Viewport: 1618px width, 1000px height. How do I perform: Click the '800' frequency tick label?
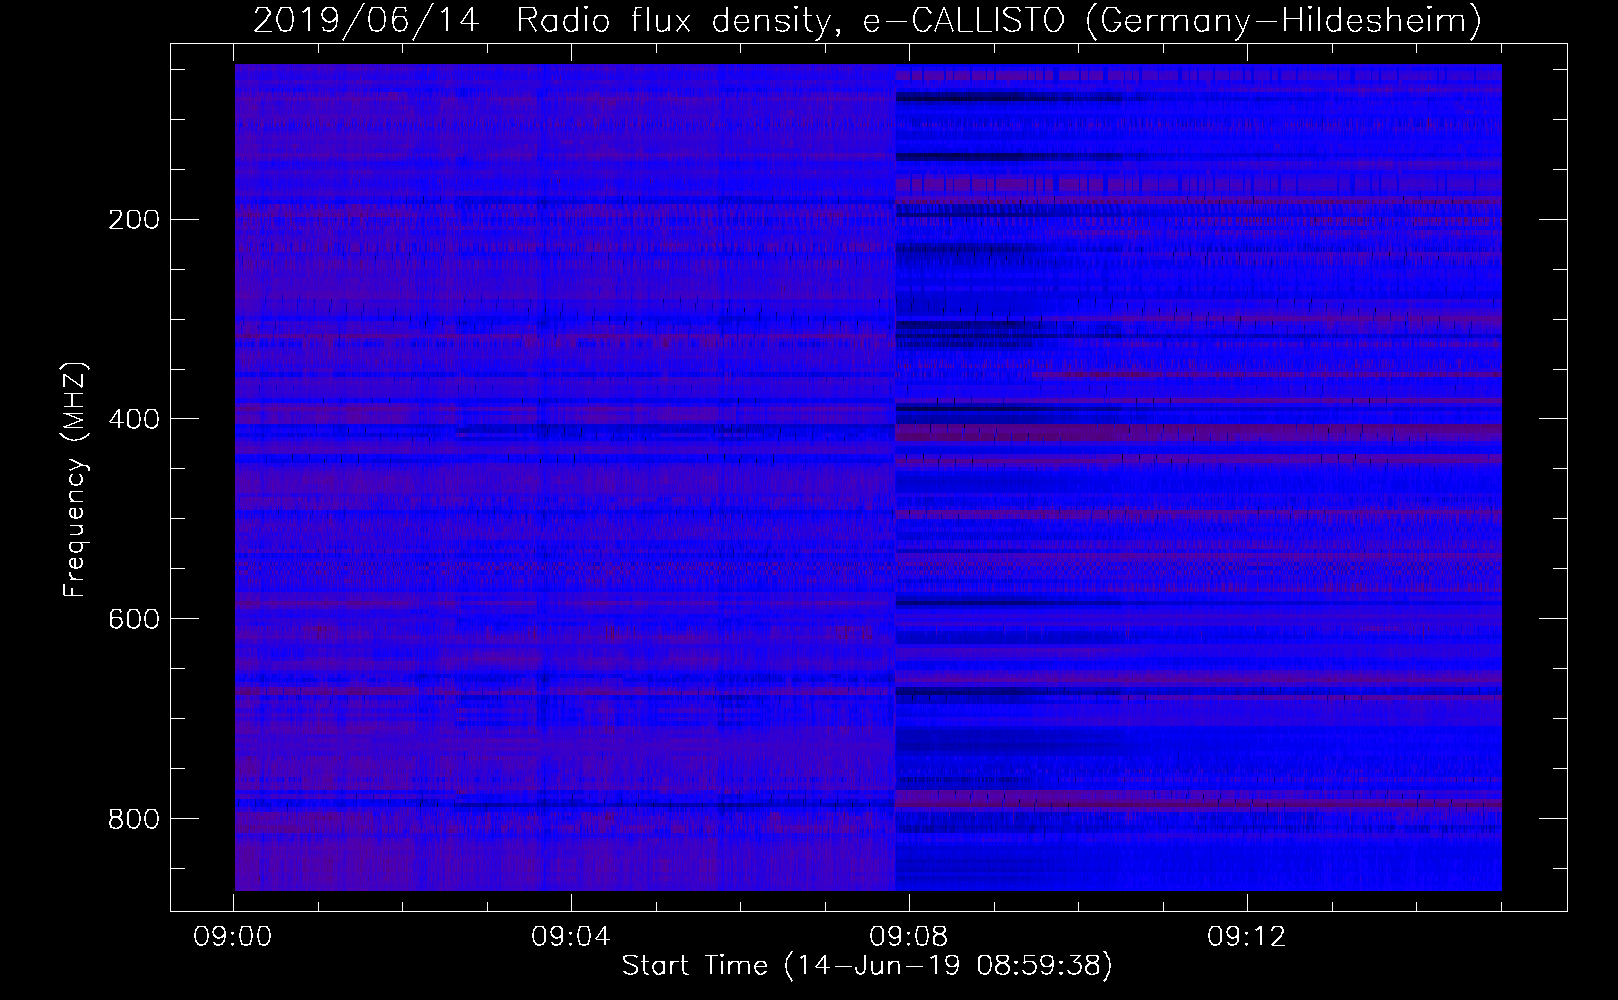tap(133, 820)
